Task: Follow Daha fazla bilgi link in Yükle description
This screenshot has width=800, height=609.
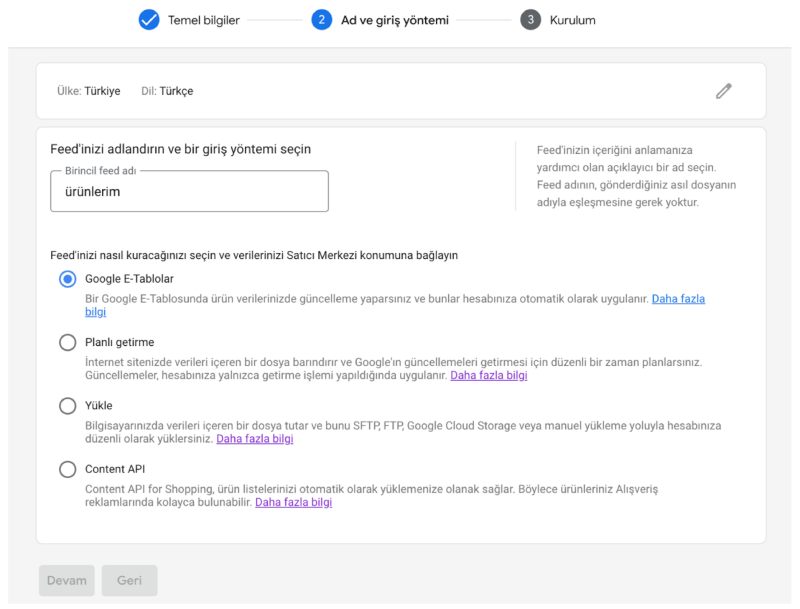Action: point(254,439)
